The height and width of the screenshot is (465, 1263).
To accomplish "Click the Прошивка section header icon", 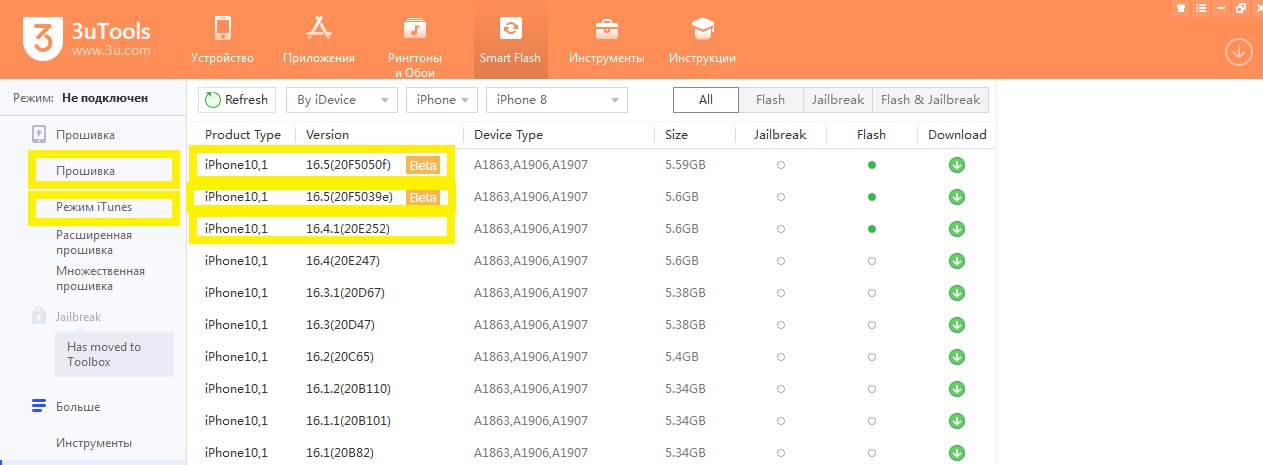I will [x=39, y=134].
